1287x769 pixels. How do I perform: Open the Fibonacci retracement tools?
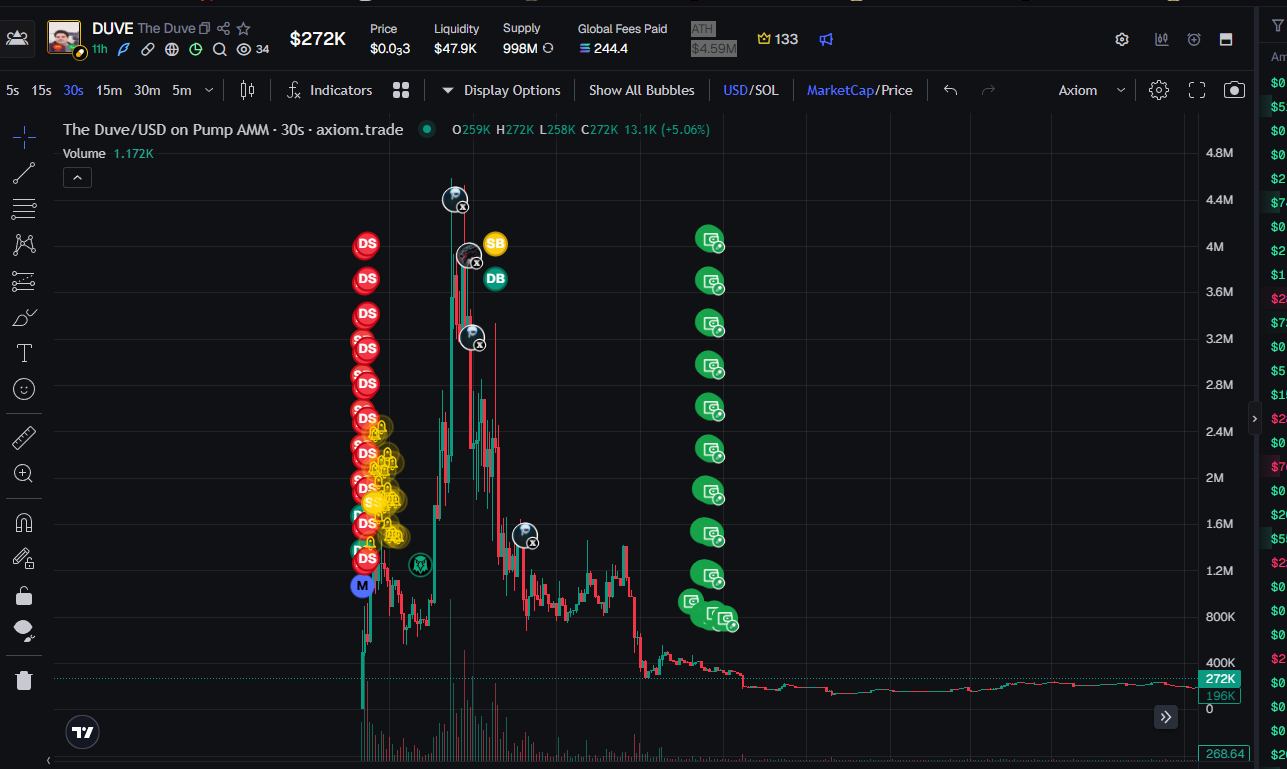(x=24, y=209)
